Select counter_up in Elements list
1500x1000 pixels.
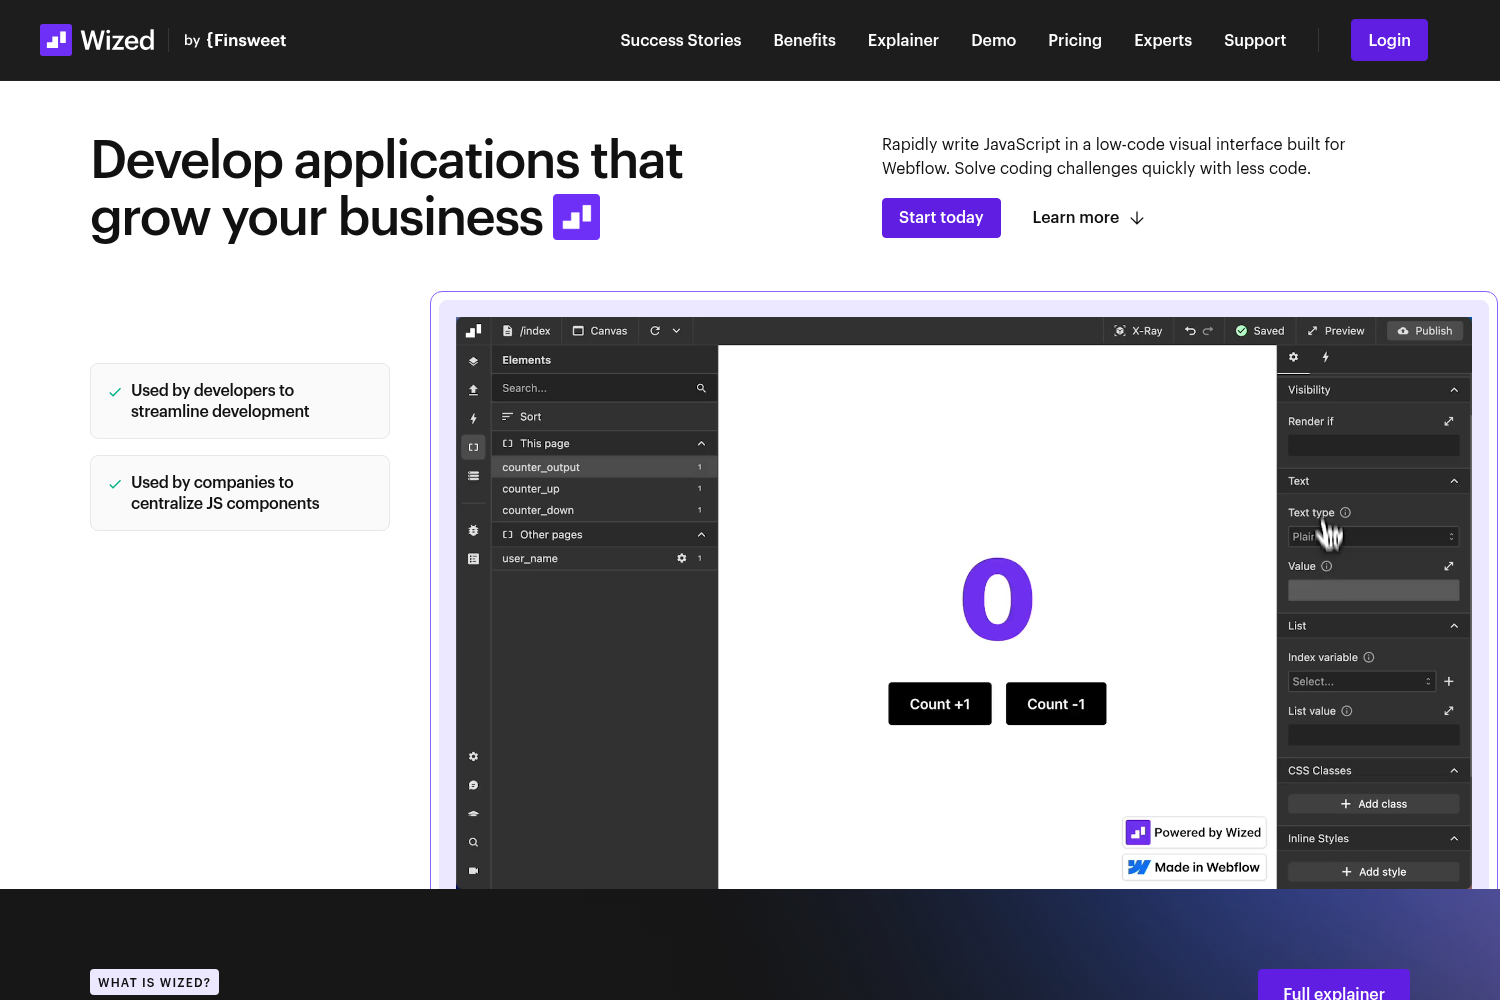(x=604, y=489)
